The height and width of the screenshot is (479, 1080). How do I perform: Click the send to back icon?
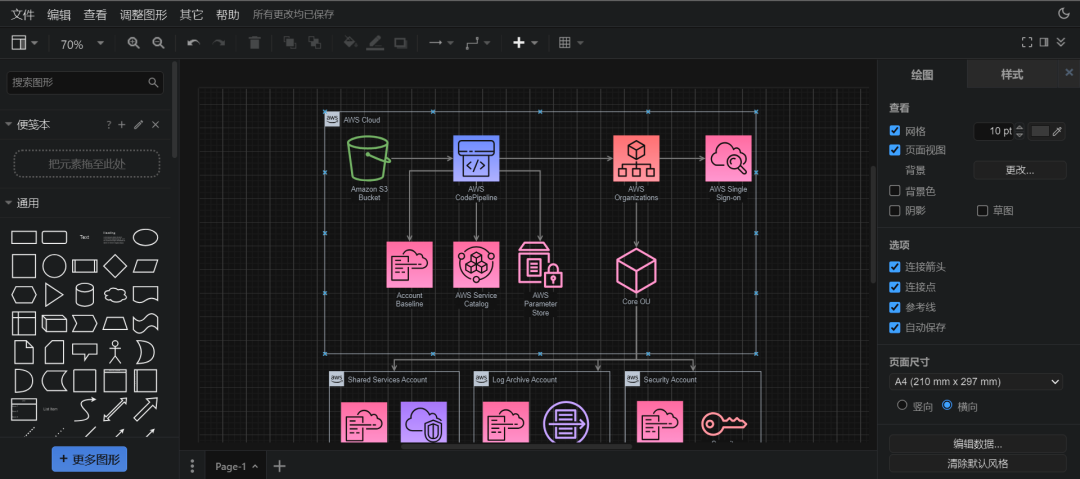point(315,43)
